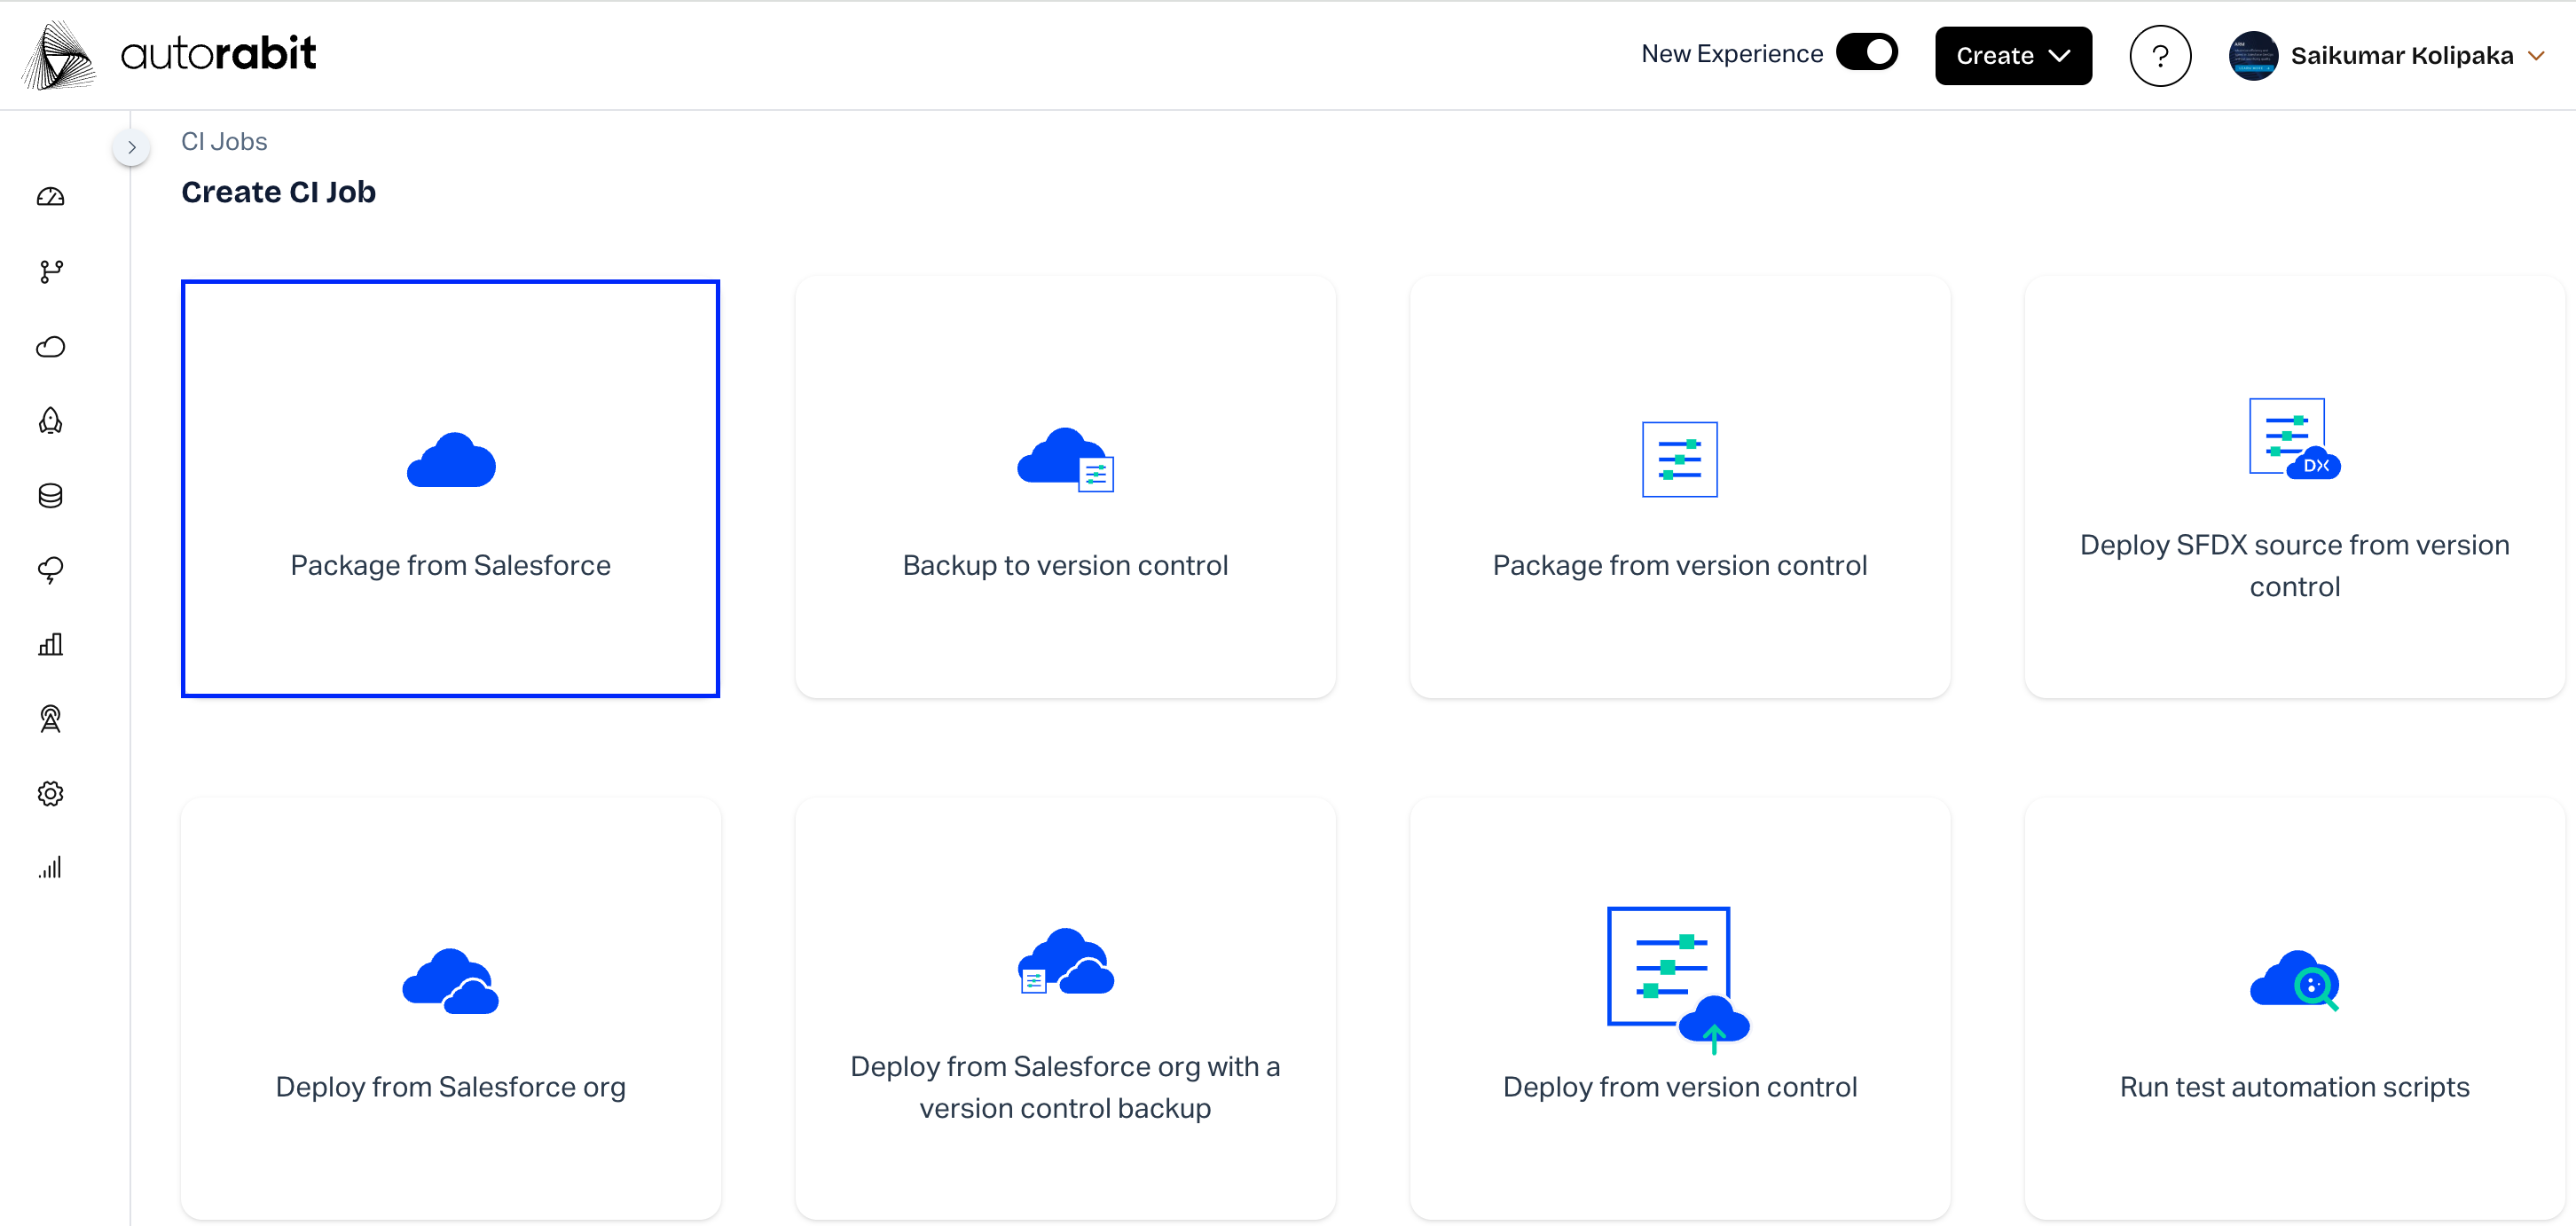Click the cloud lightning sidebar icon
Image resolution: width=2576 pixels, height=1226 pixels.
[50, 570]
